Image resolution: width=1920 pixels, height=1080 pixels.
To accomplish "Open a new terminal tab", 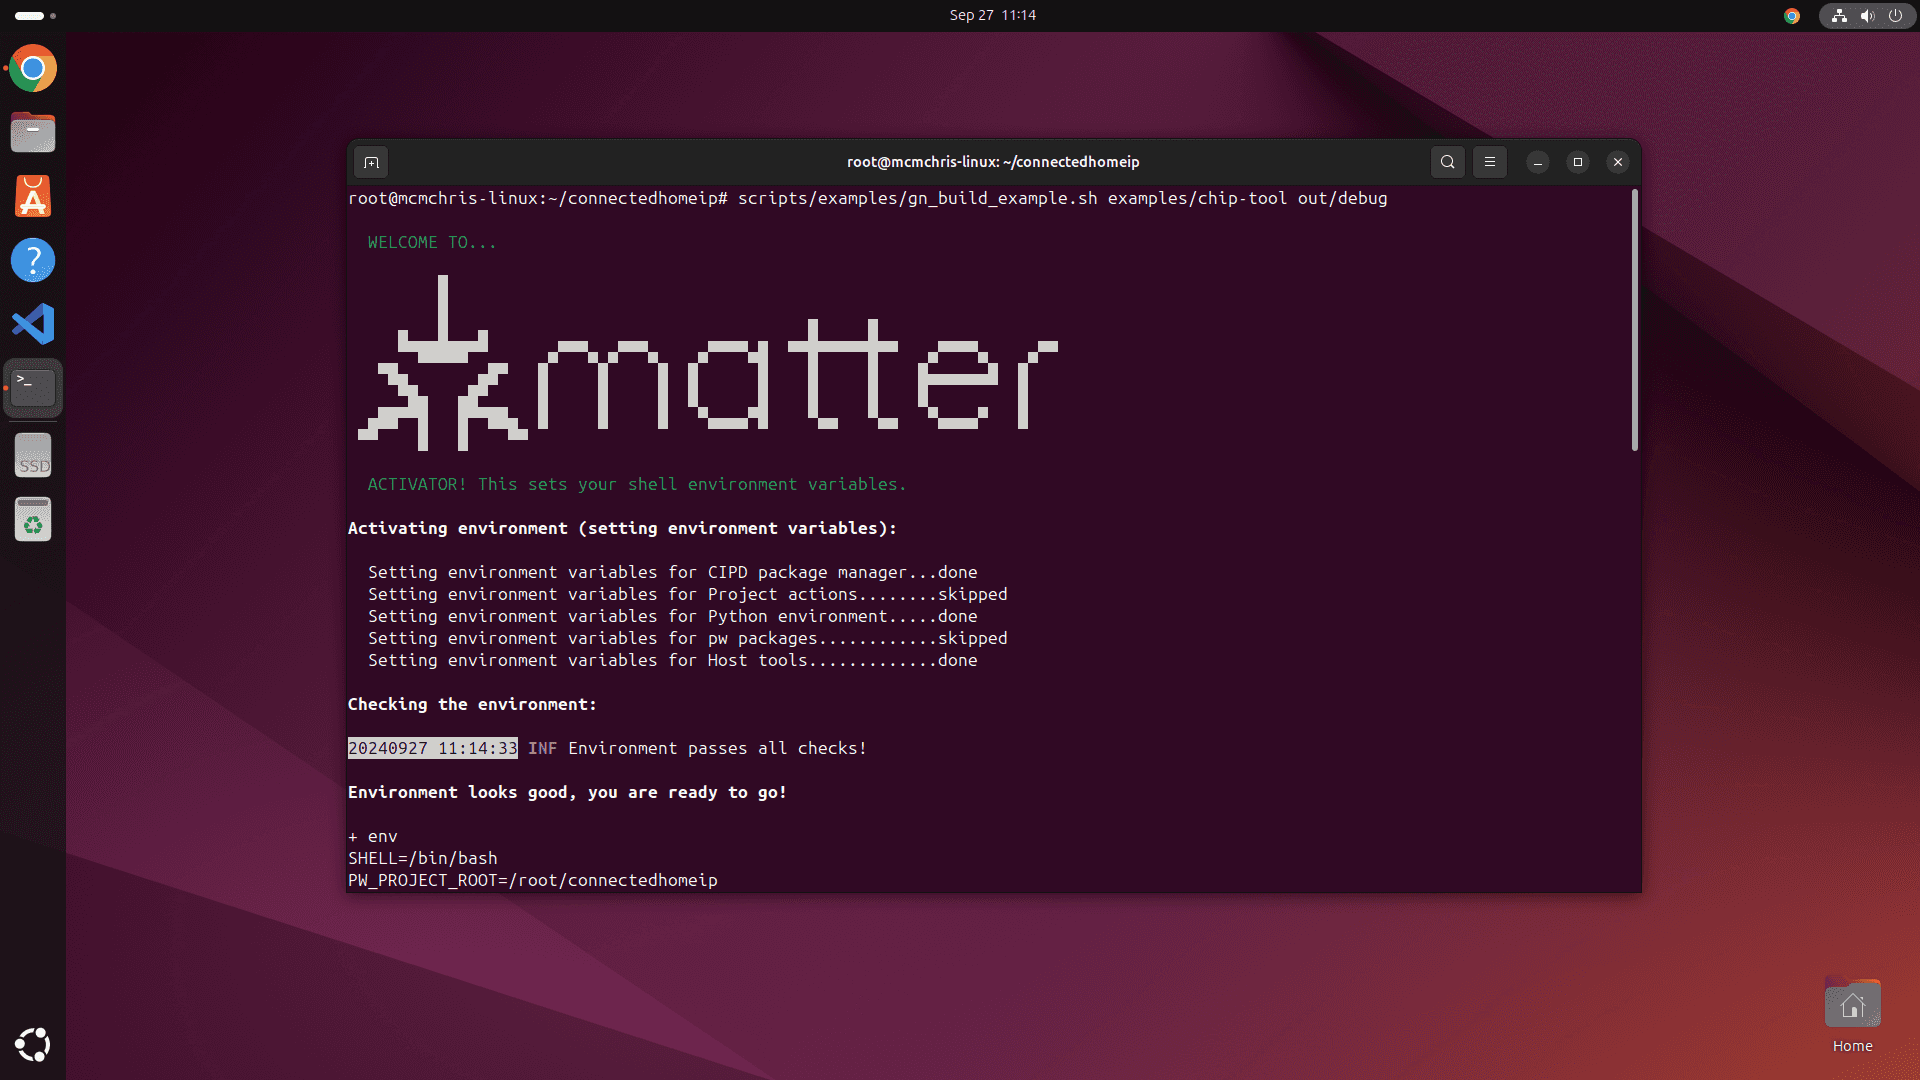I will (x=371, y=162).
